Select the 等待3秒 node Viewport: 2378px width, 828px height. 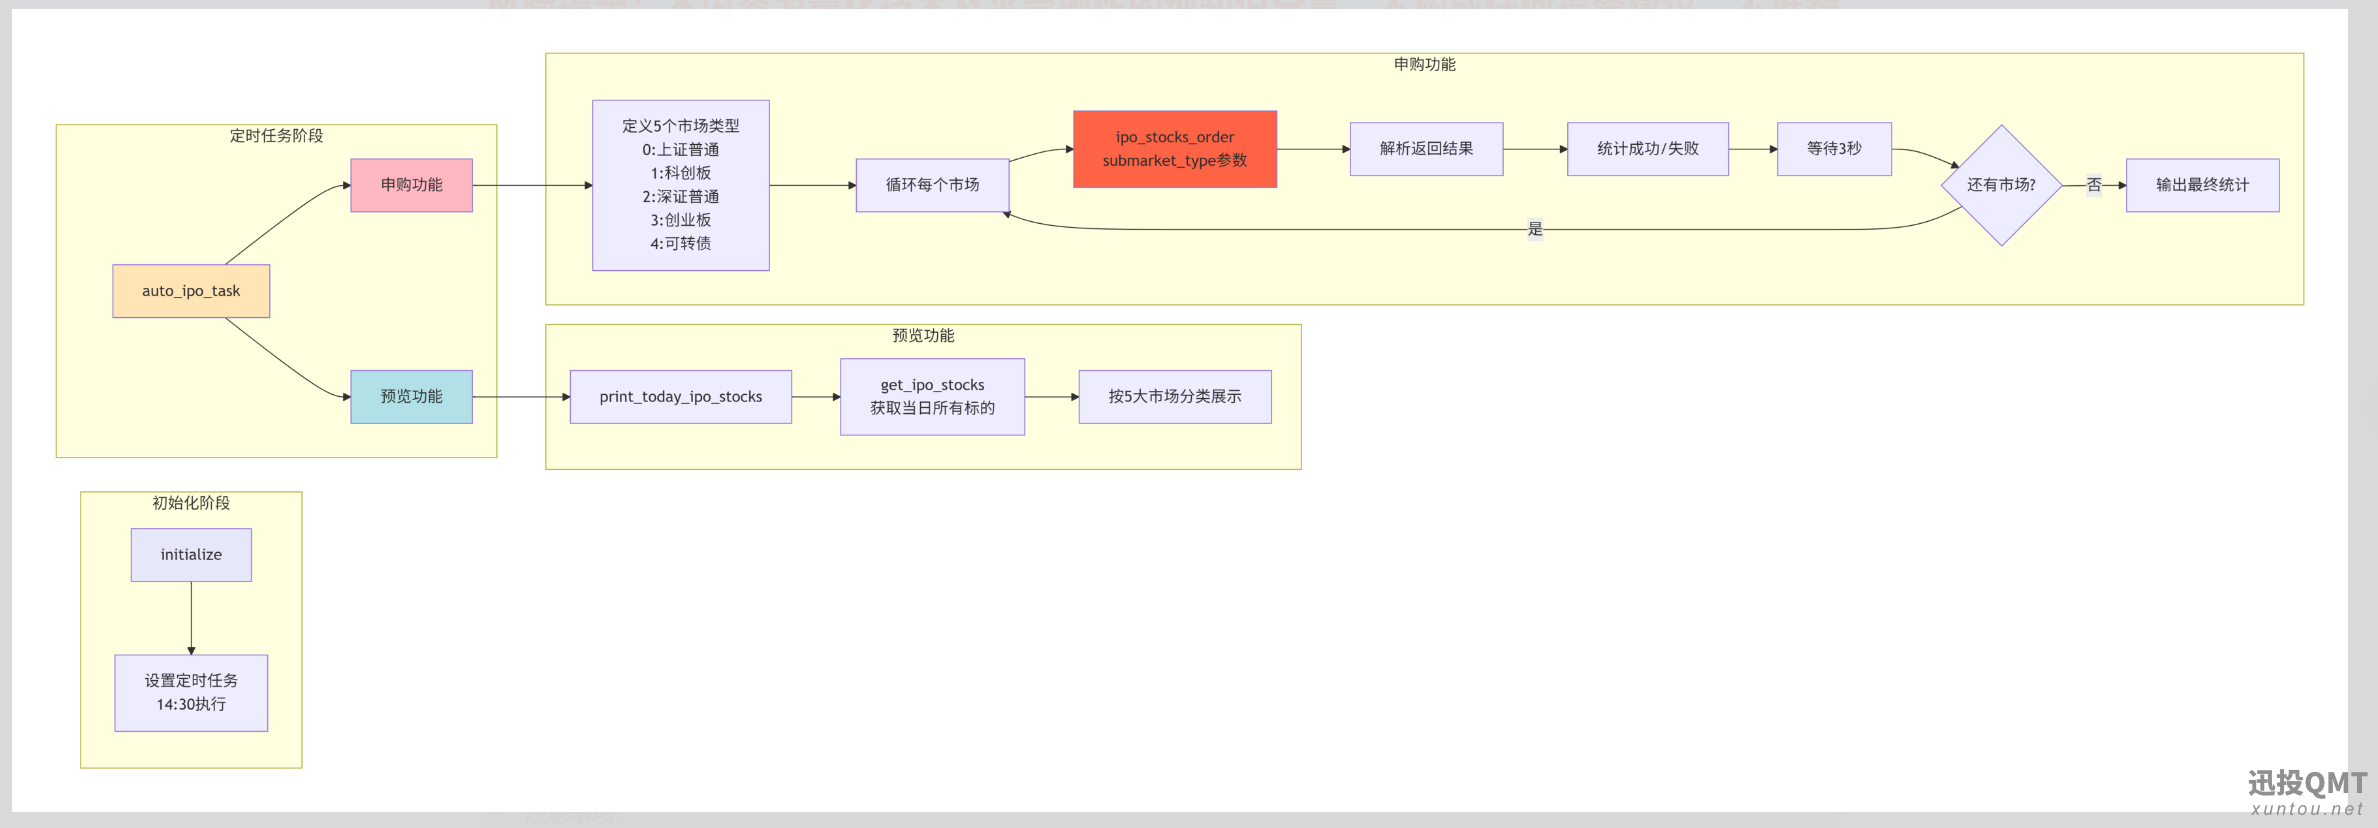tap(1834, 149)
